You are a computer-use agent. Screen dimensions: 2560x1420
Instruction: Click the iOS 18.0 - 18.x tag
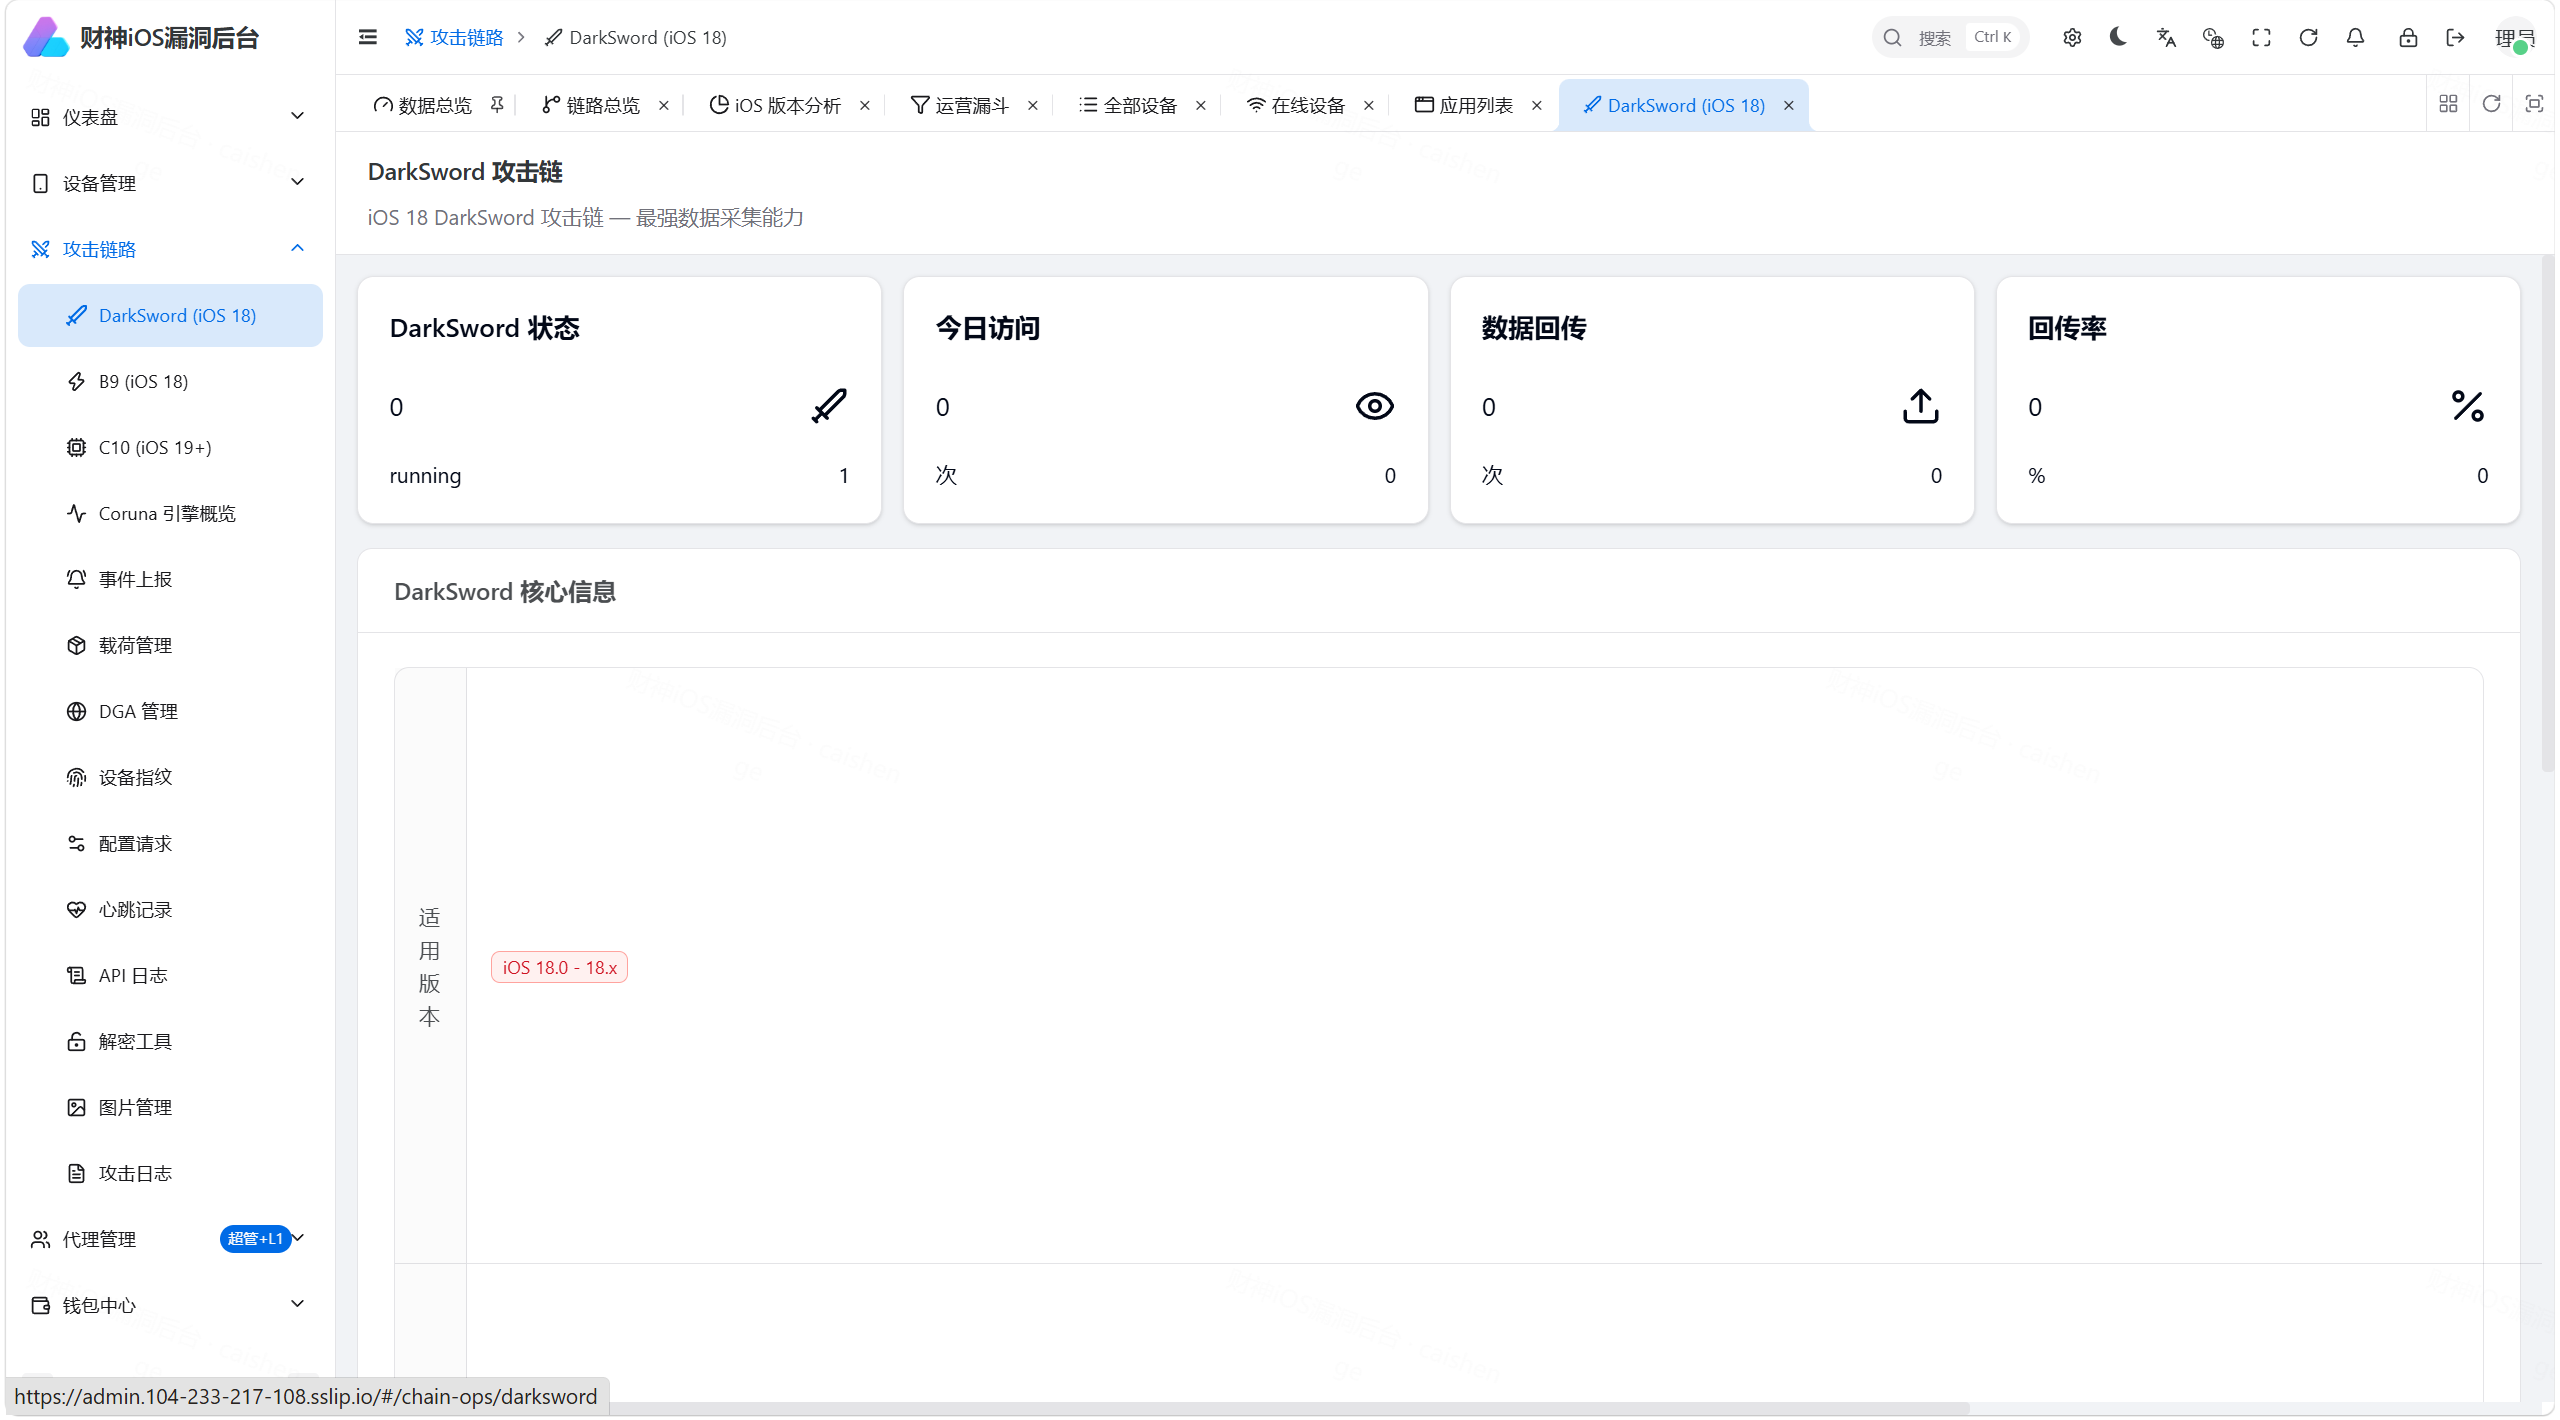pos(559,967)
